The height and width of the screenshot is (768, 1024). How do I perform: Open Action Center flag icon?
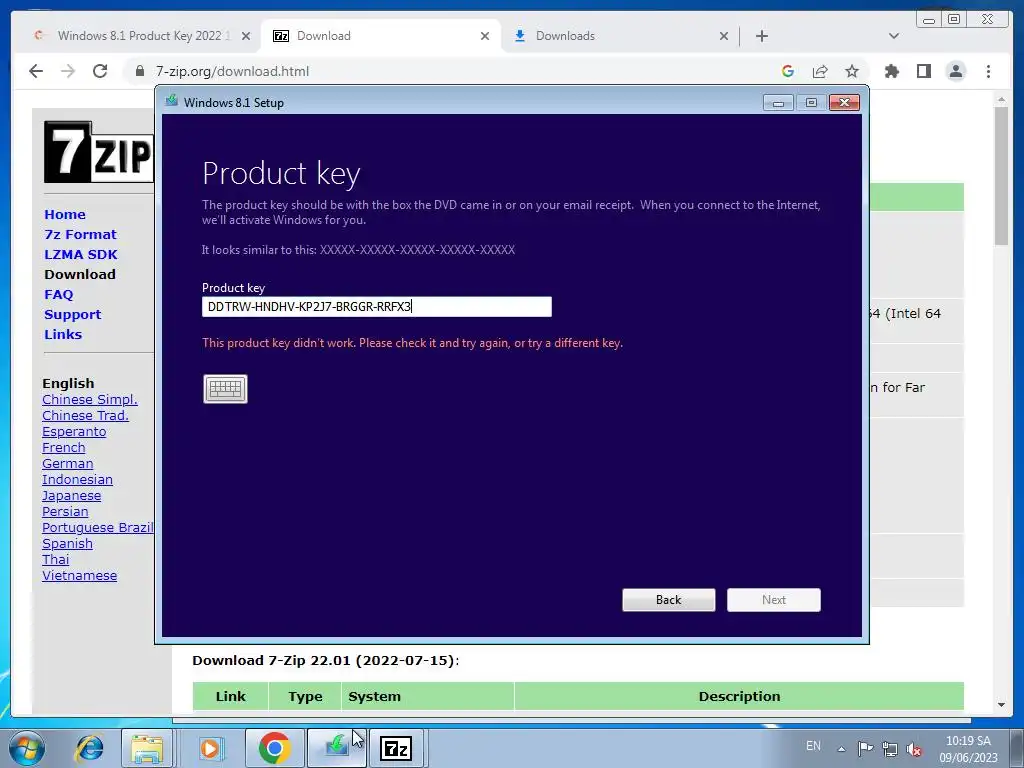pos(865,749)
